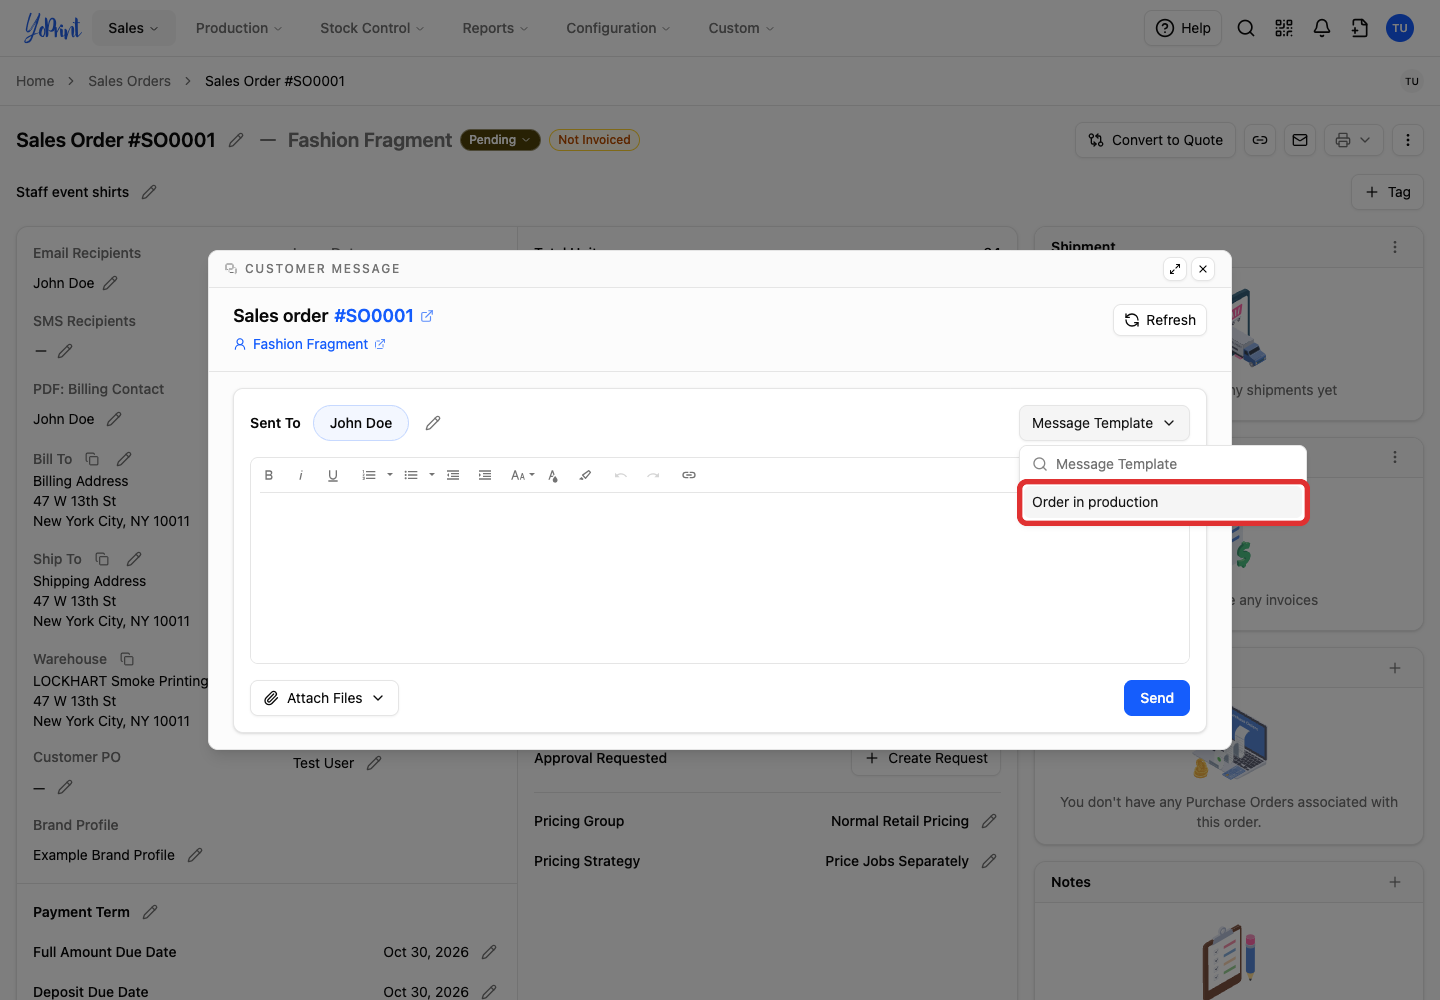Copy the sales order link
Screen dimensions: 1440x1000
point(1260,140)
